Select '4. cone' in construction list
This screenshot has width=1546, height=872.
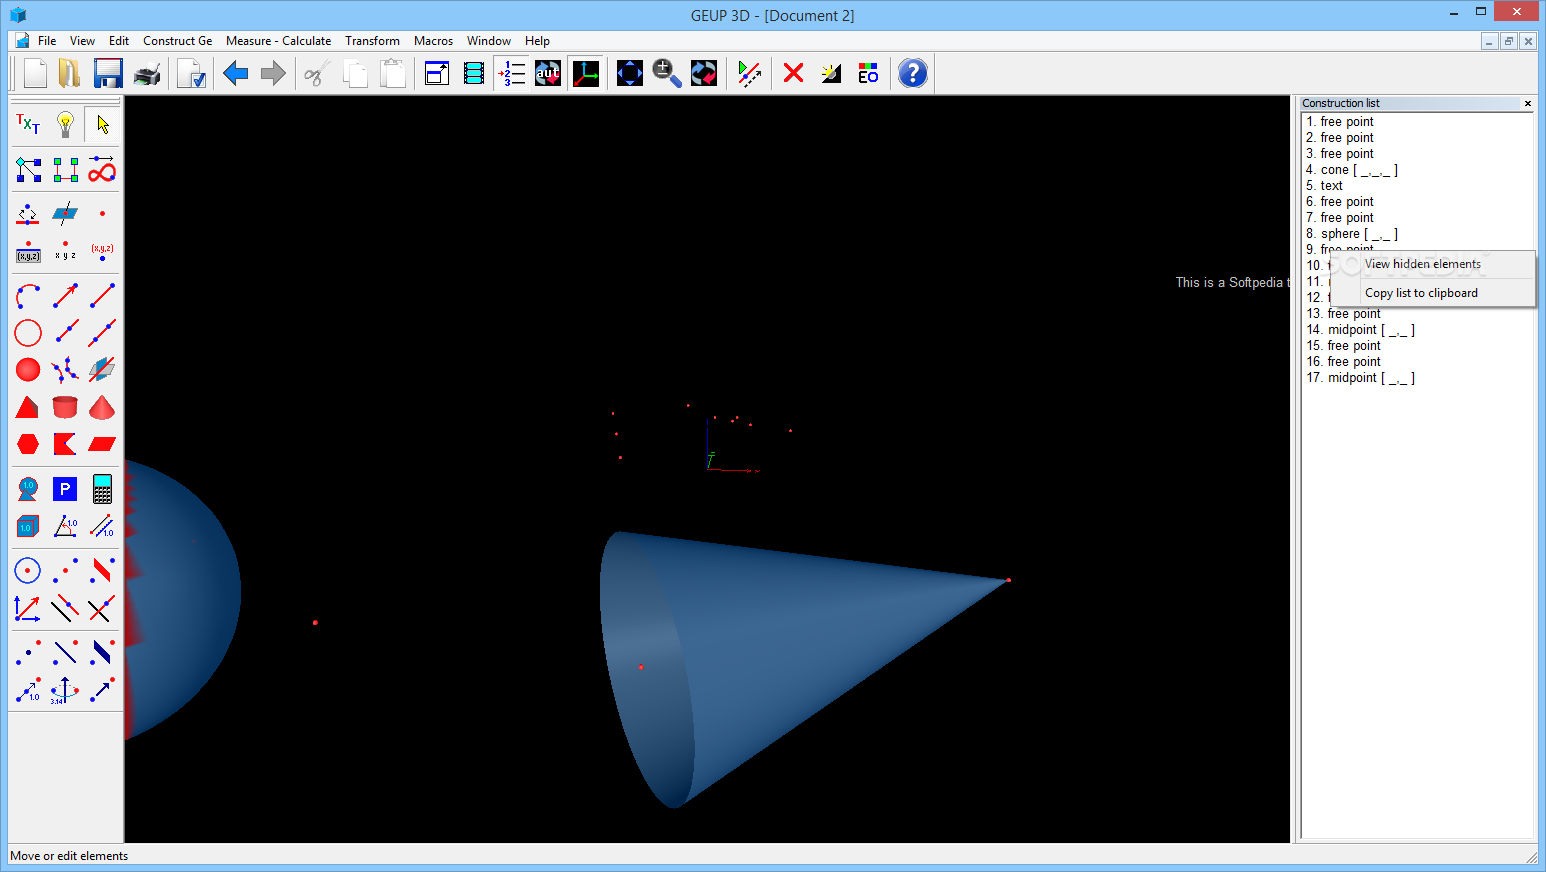[1352, 170]
